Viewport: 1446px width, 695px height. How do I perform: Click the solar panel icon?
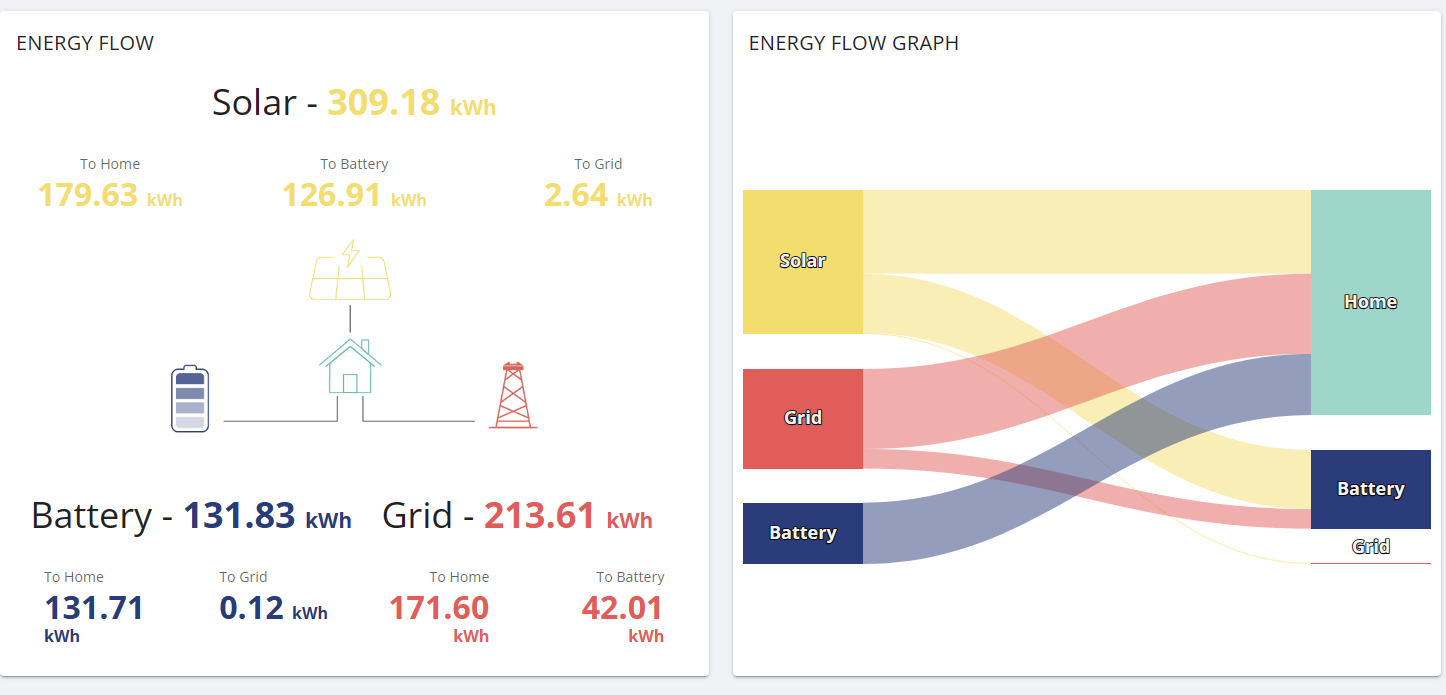tap(350, 270)
